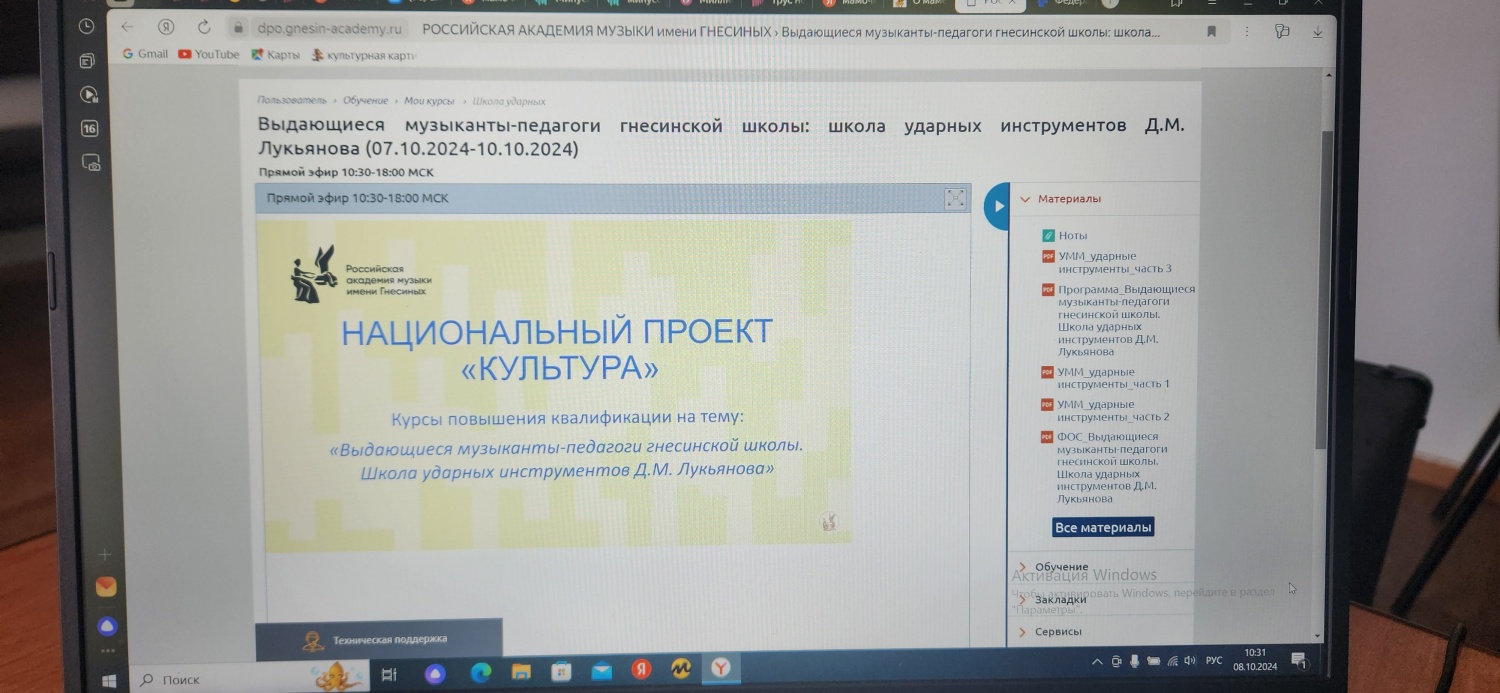The height and width of the screenshot is (693, 1500).
Task: Open Техническая поддержка panel
Action: coord(379,639)
